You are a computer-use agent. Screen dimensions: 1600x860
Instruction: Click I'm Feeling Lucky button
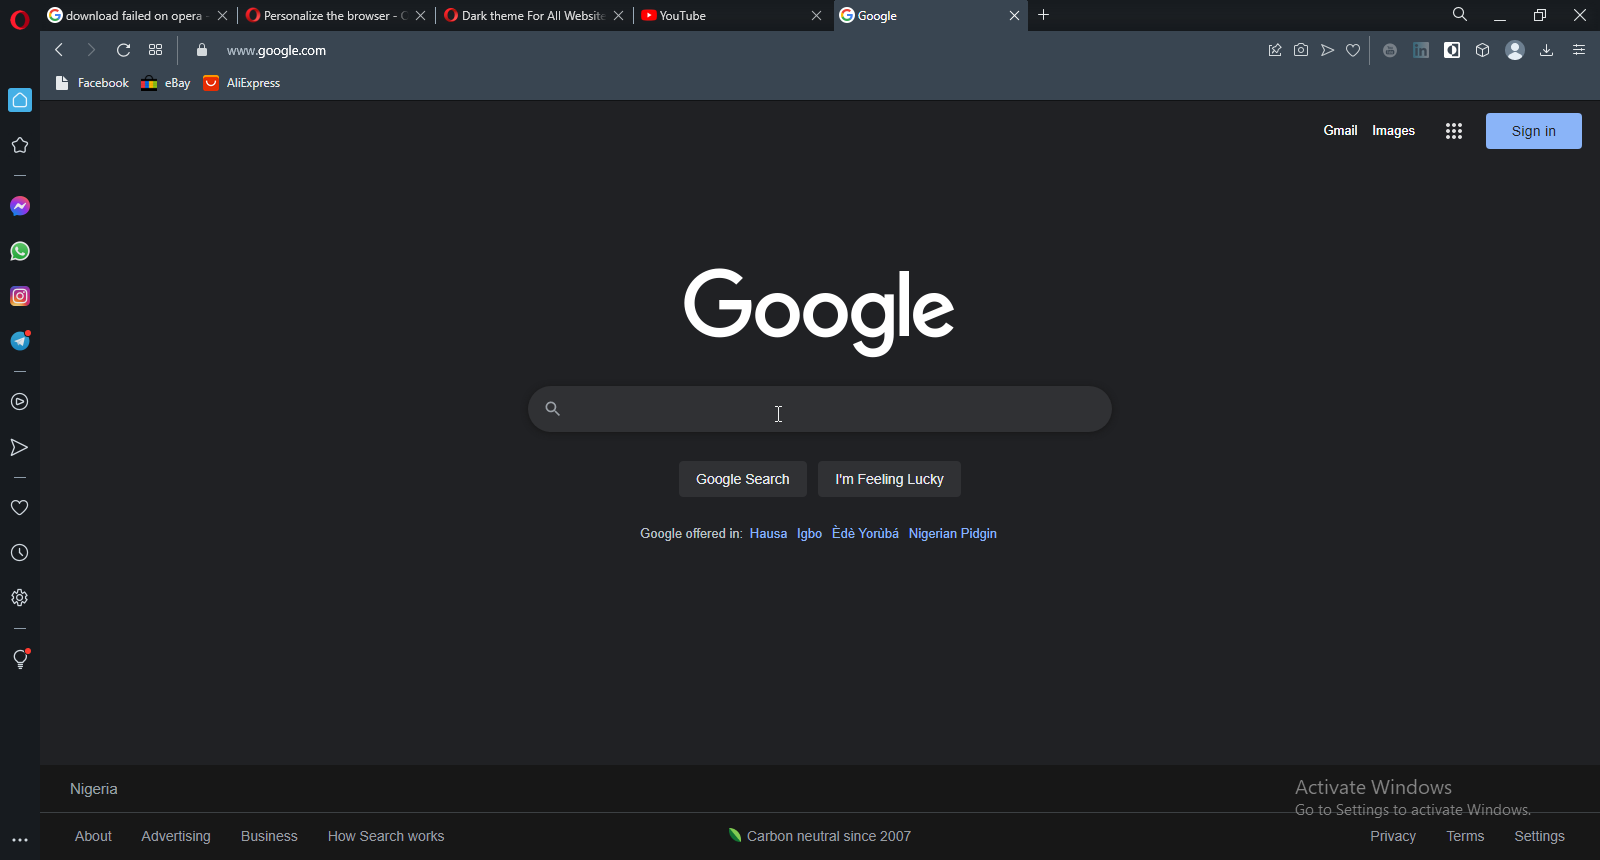coord(889,479)
